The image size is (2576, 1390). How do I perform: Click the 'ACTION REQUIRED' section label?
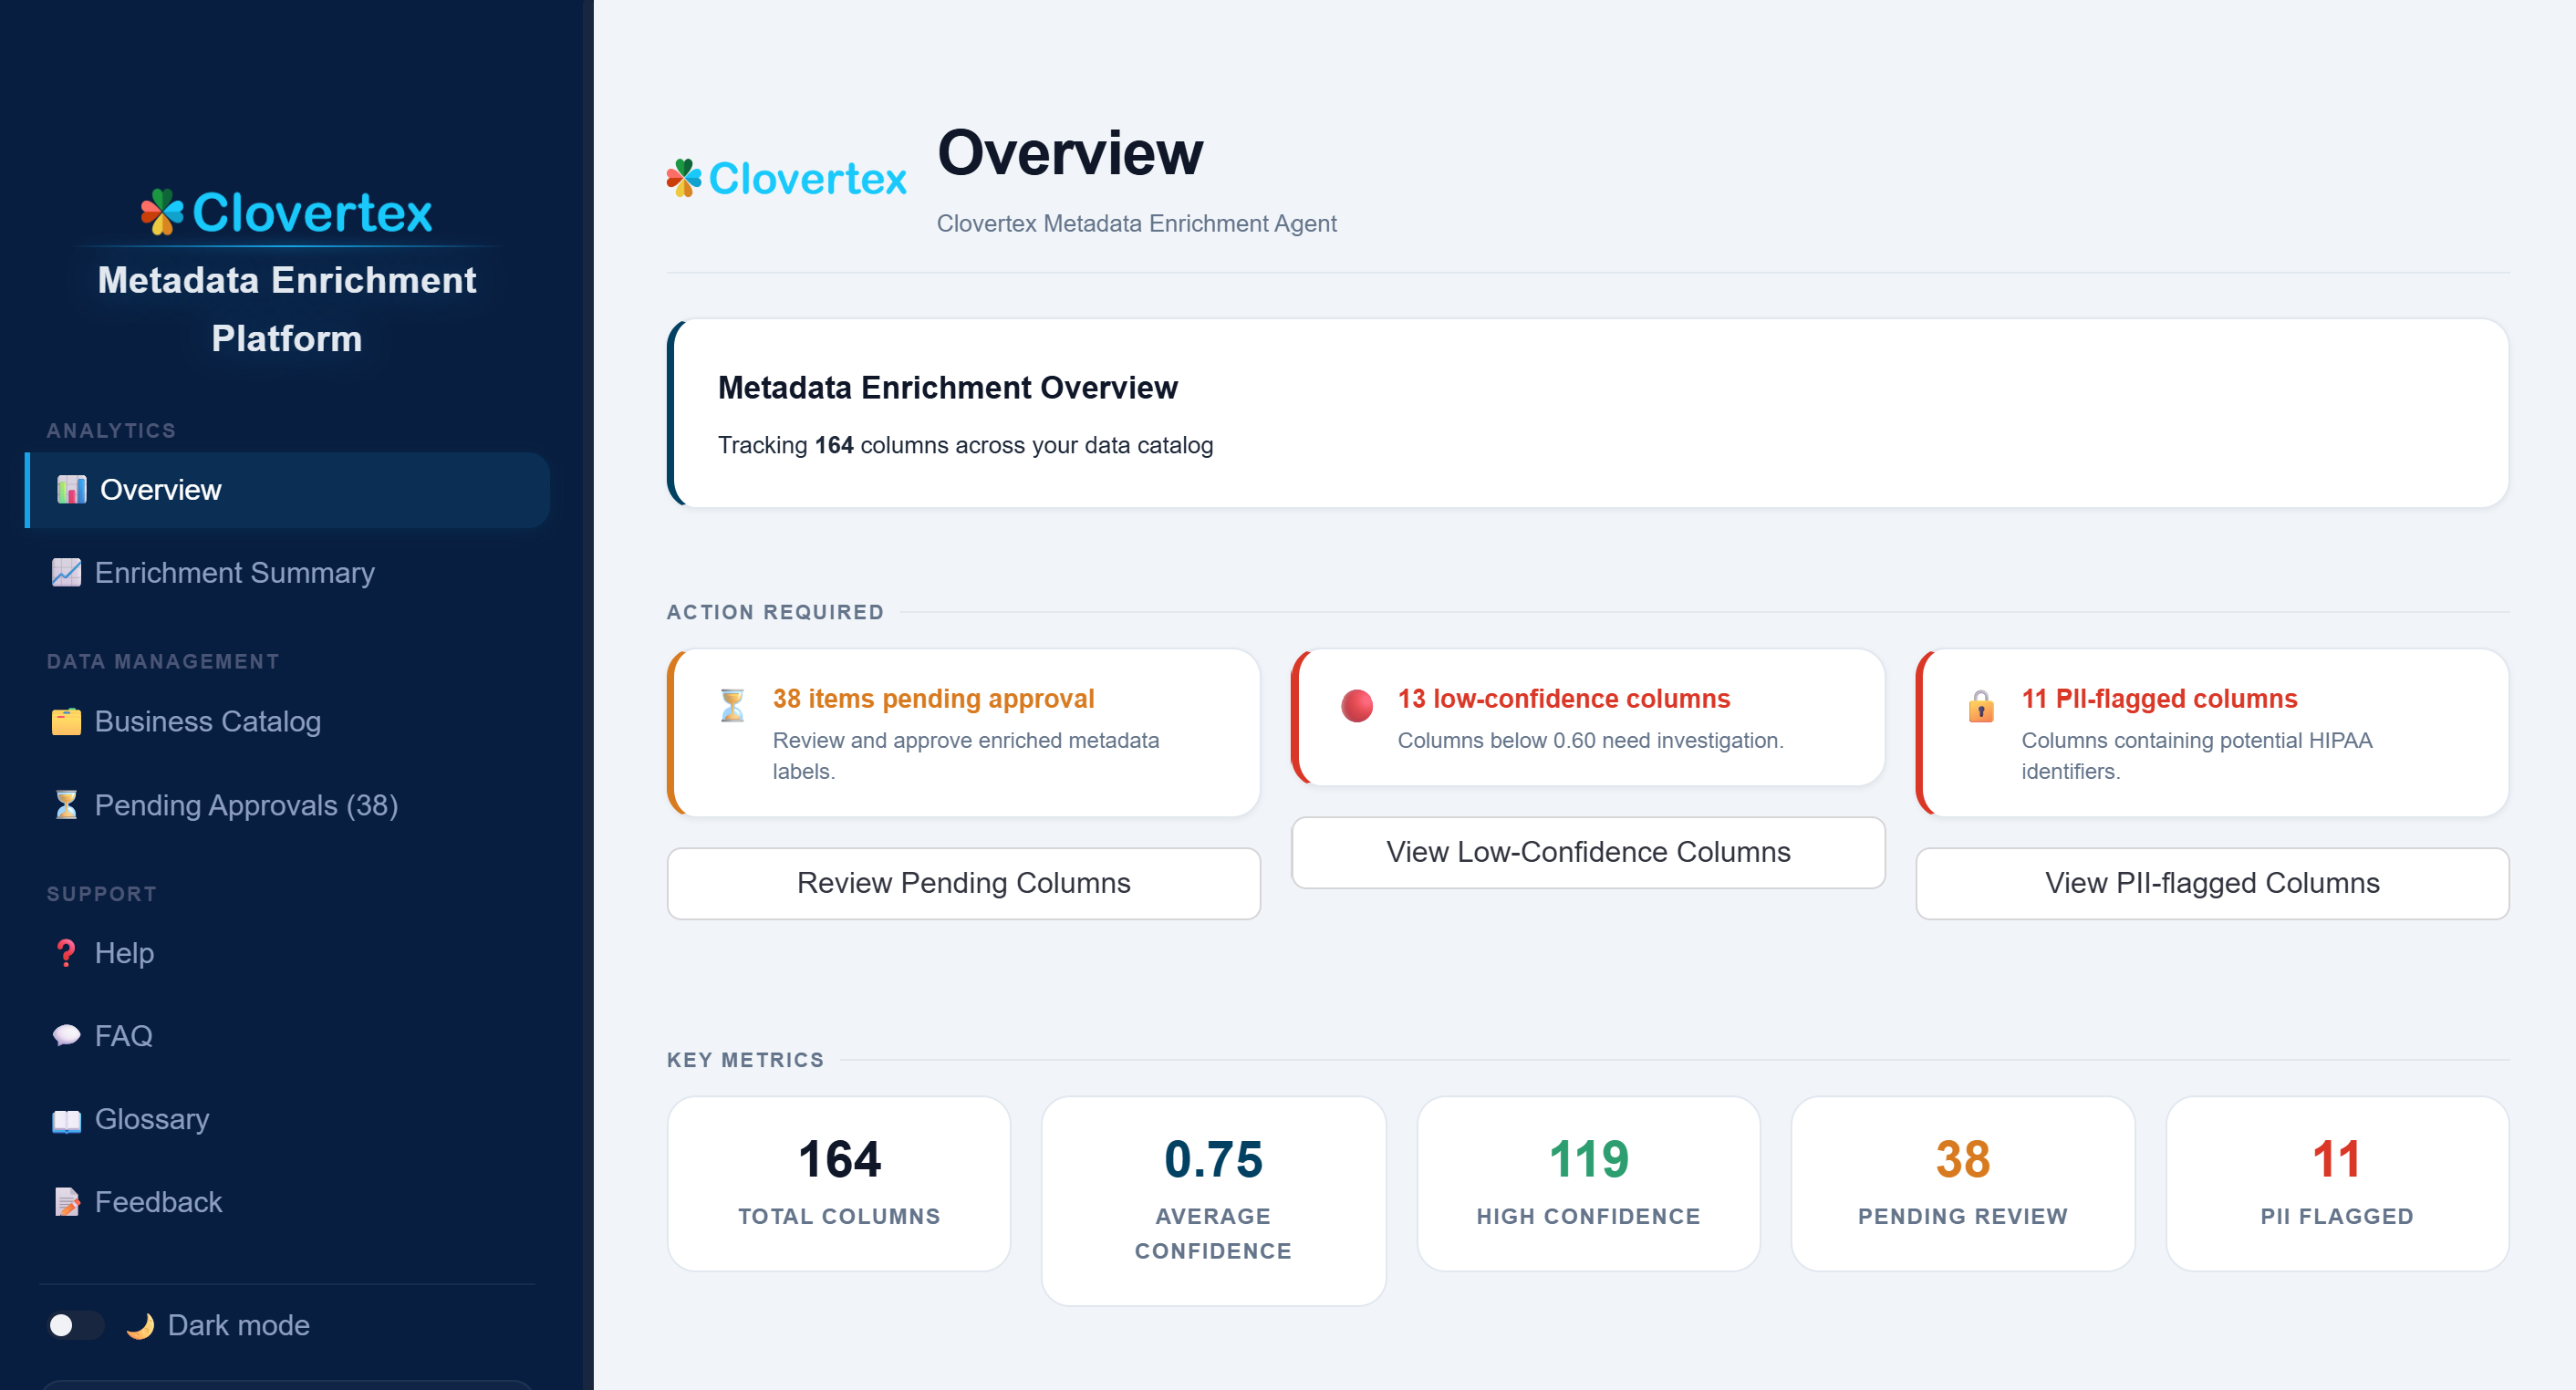tap(775, 612)
